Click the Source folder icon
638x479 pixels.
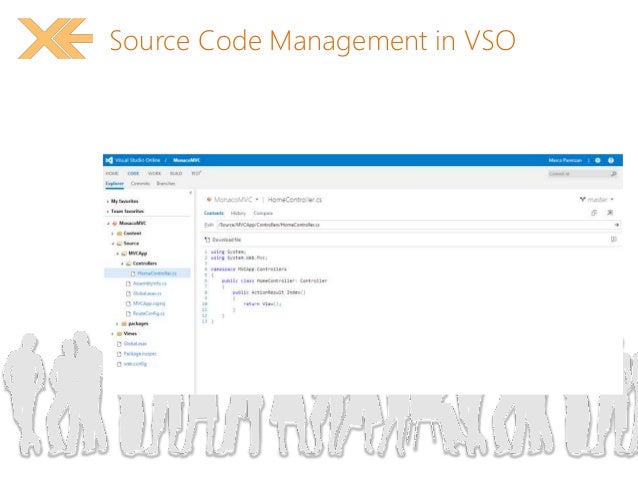(120, 243)
